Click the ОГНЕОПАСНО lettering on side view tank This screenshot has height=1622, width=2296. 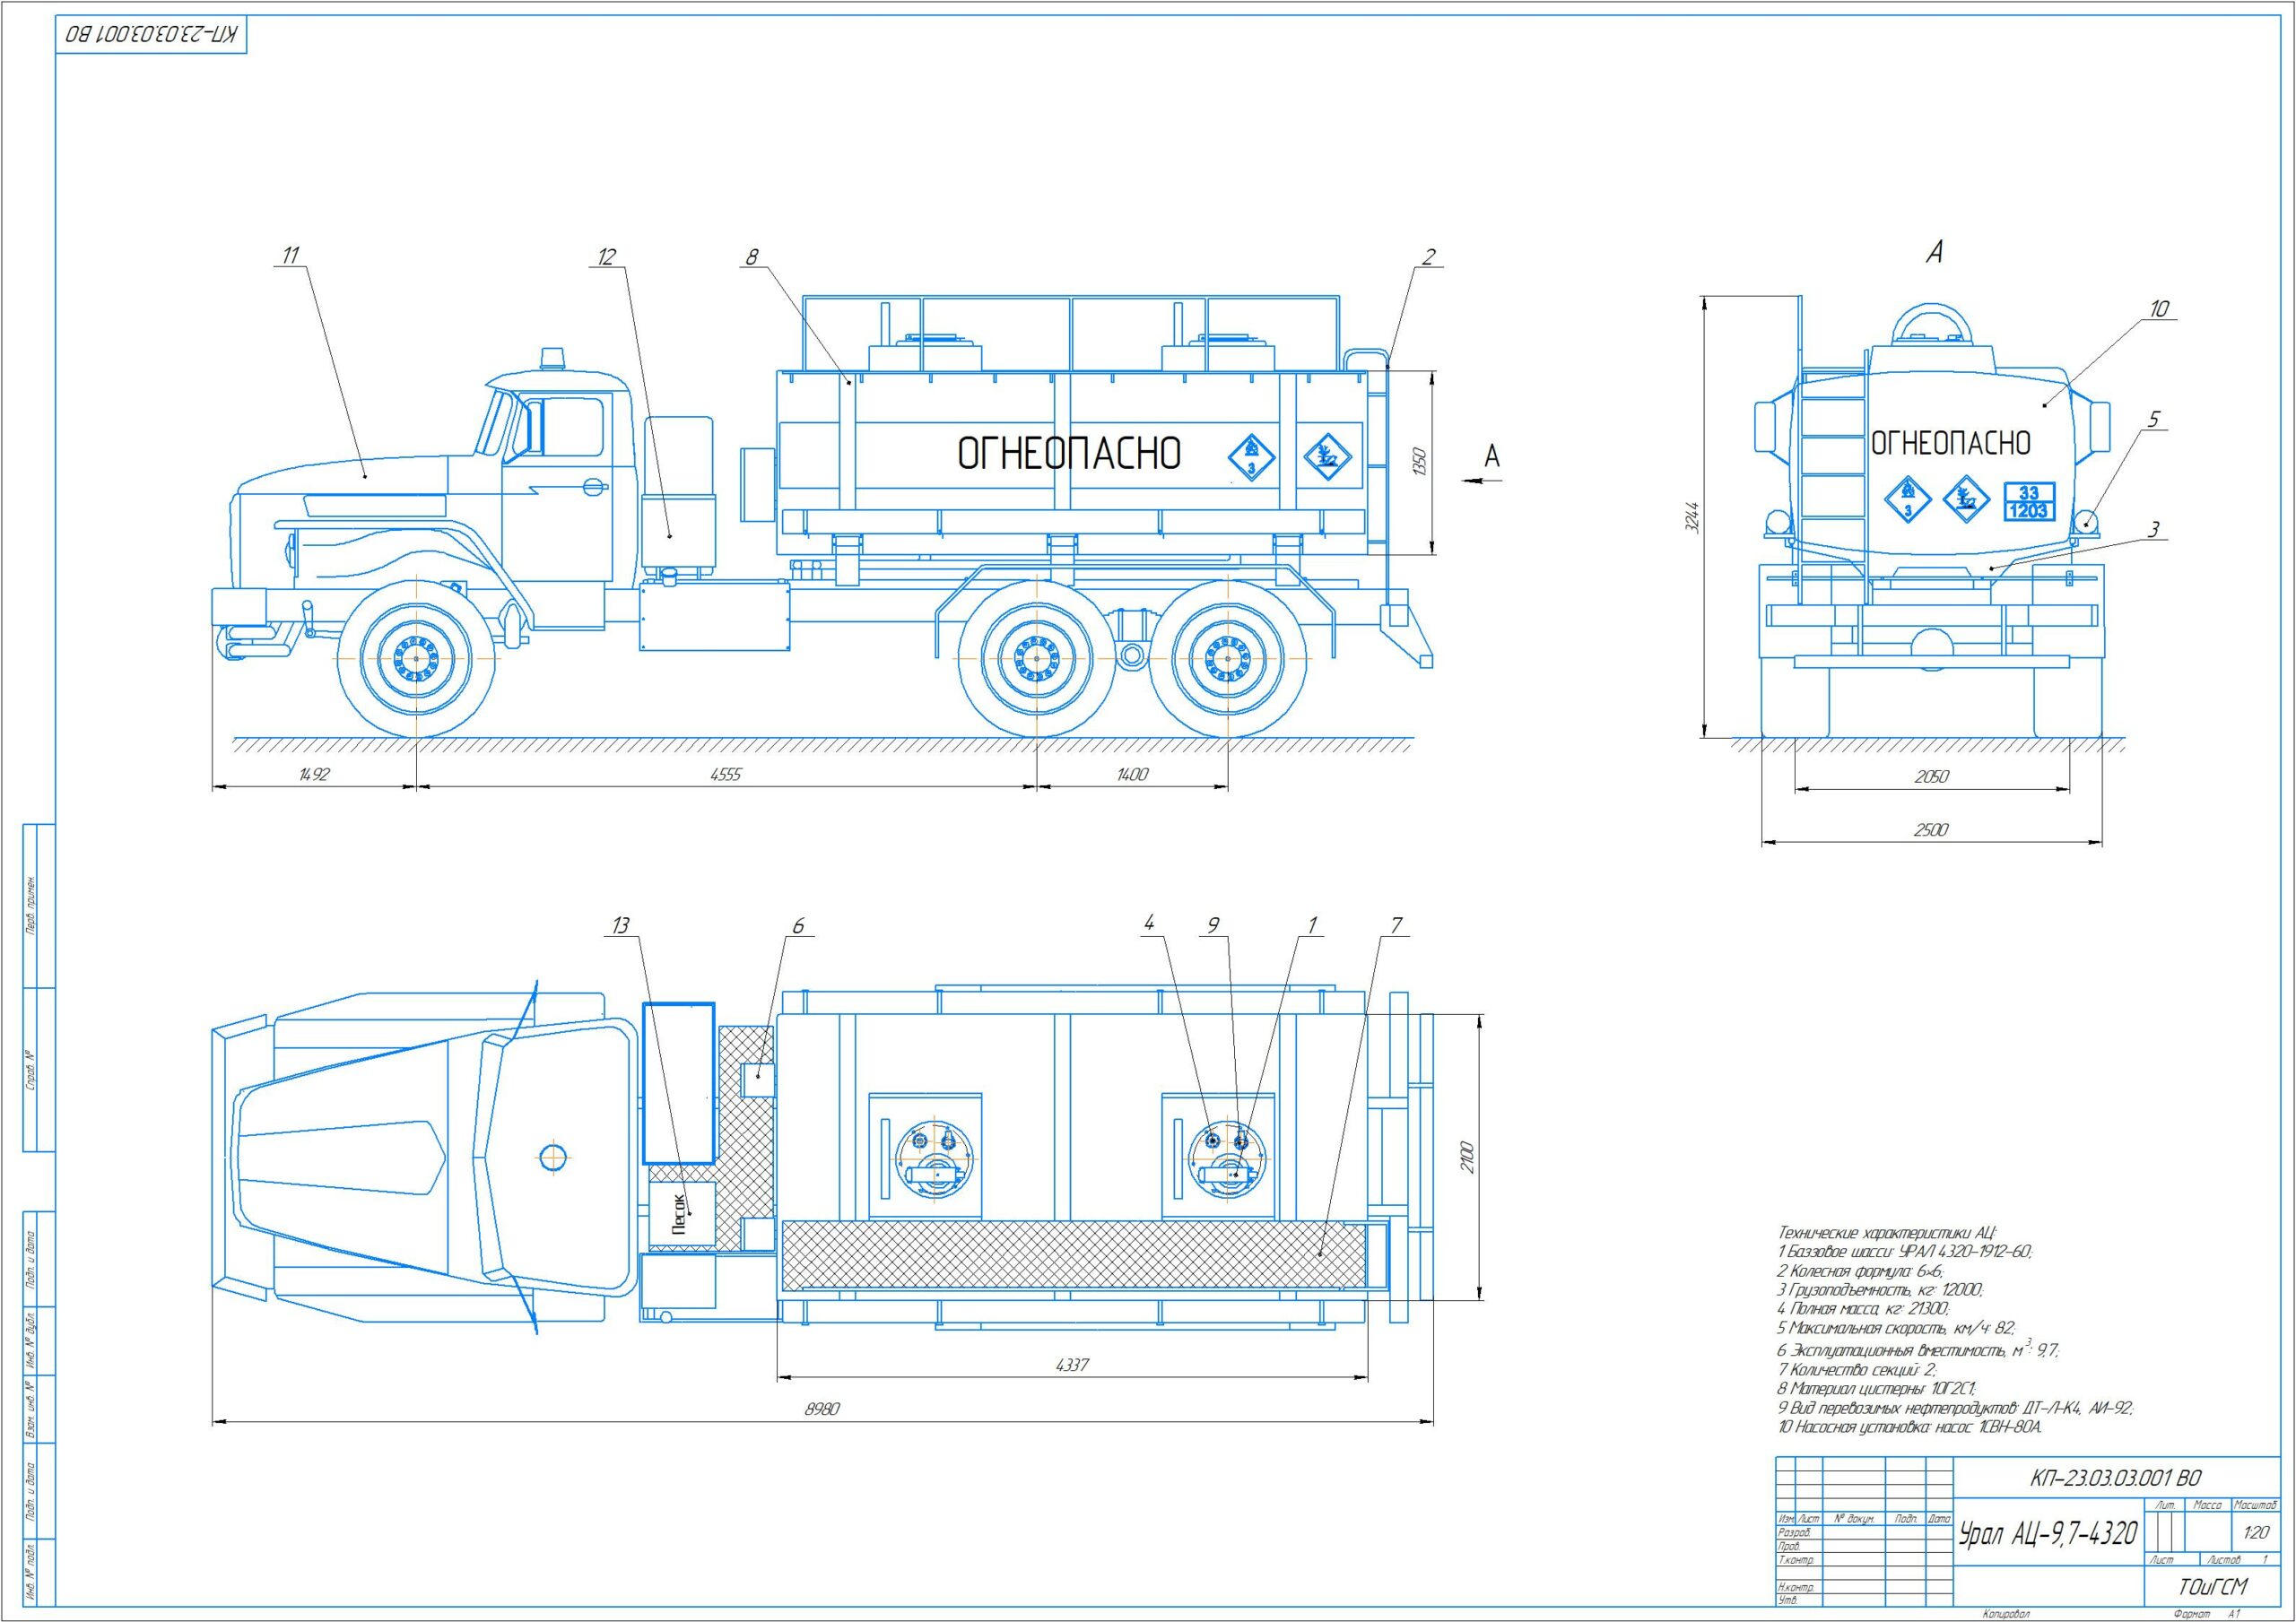pyautogui.click(x=1069, y=453)
